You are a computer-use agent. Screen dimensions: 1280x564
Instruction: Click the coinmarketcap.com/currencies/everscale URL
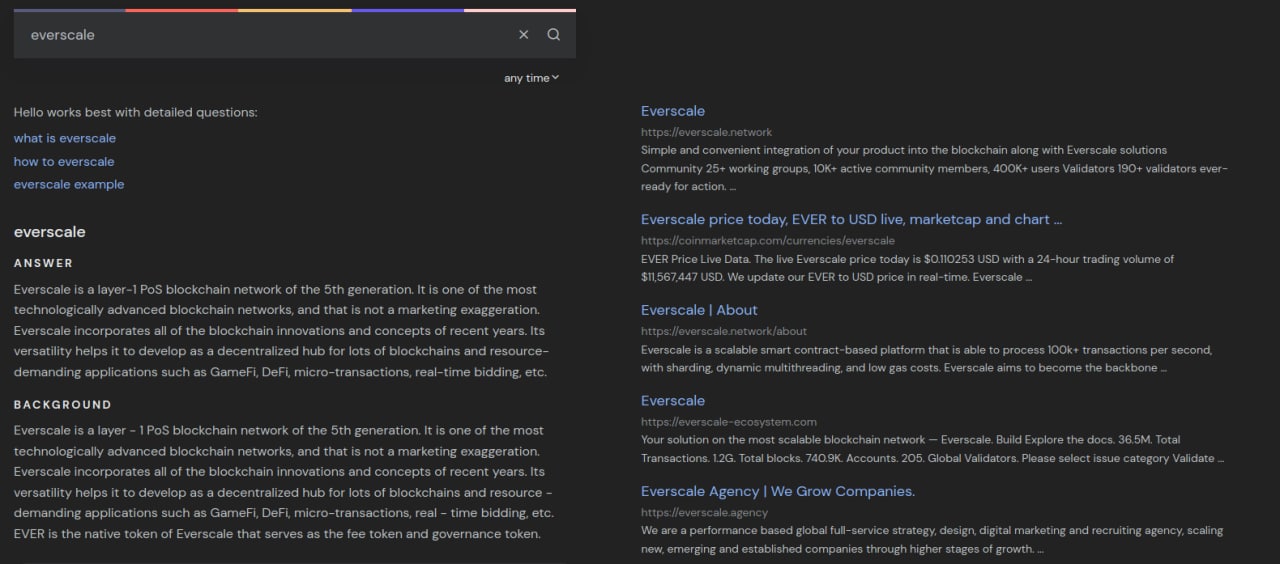(x=767, y=241)
